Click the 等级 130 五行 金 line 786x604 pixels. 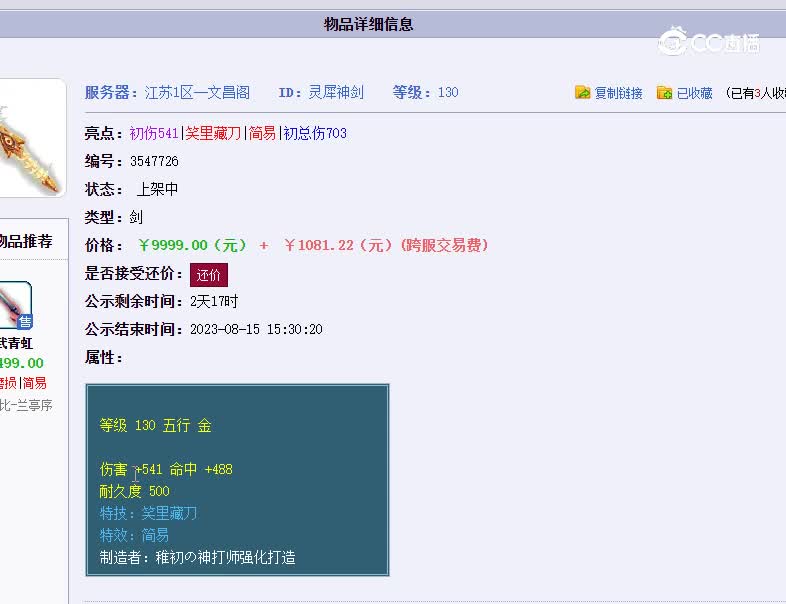(x=155, y=426)
